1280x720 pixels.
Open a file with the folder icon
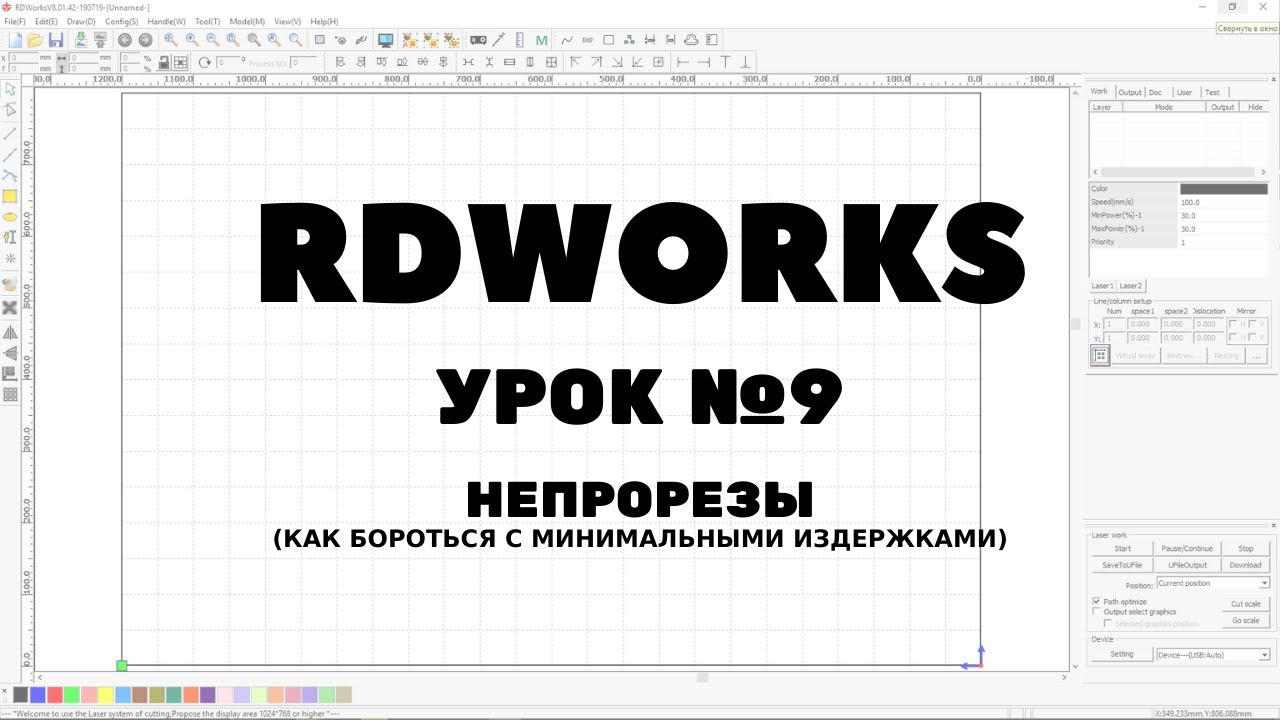tap(35, 40)
